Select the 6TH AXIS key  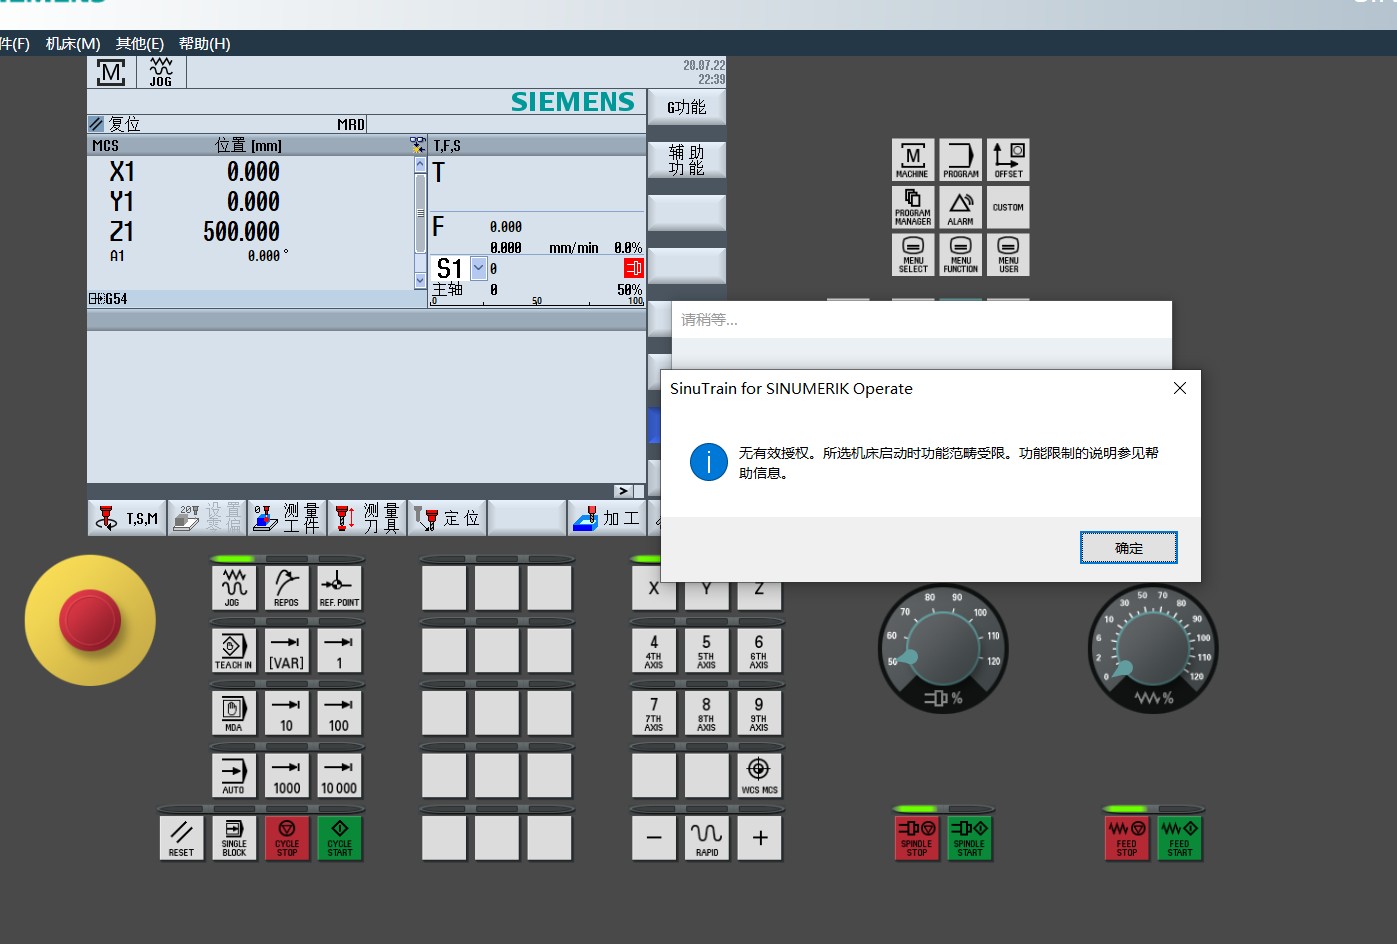[x=759, y=650]
